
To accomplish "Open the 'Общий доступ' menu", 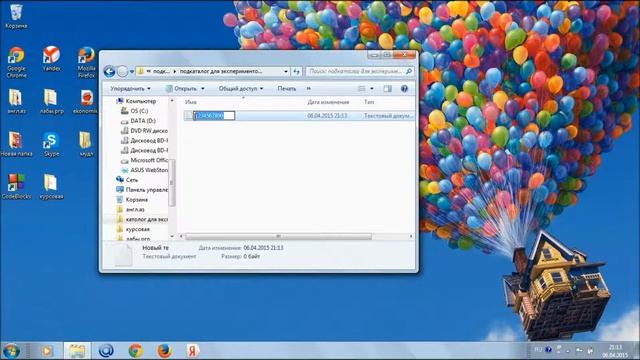I will [241, 89].
